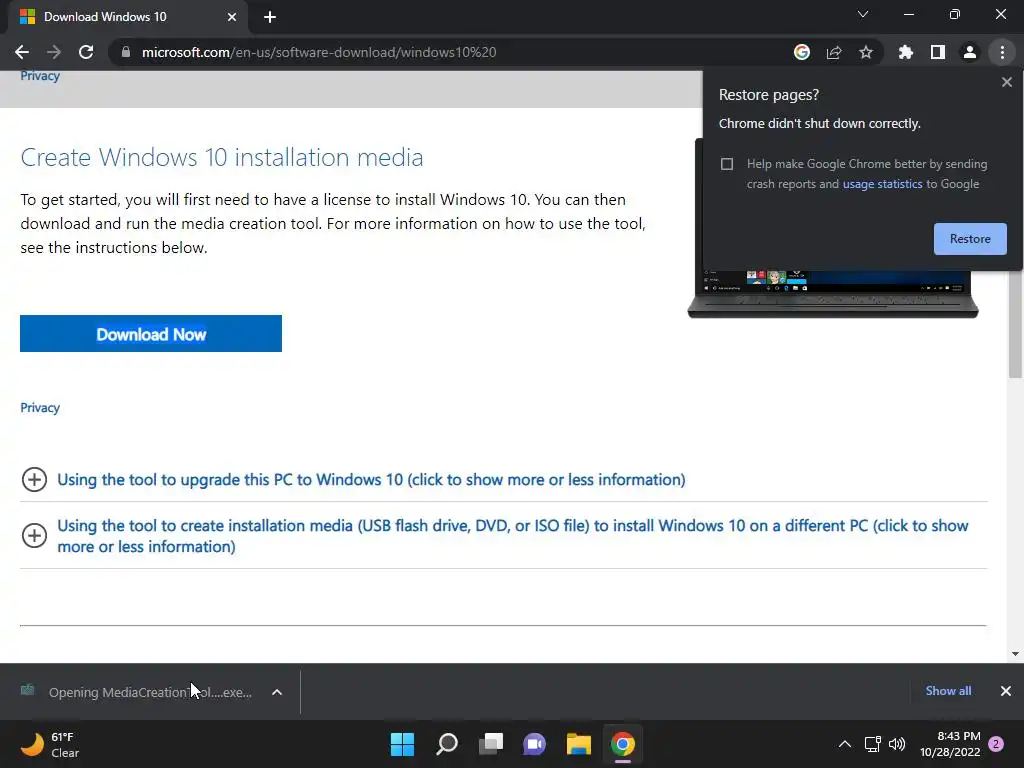This screenshot has width=1024, height=768.
Task: Go back to the previous page
Action: point(22,52)
